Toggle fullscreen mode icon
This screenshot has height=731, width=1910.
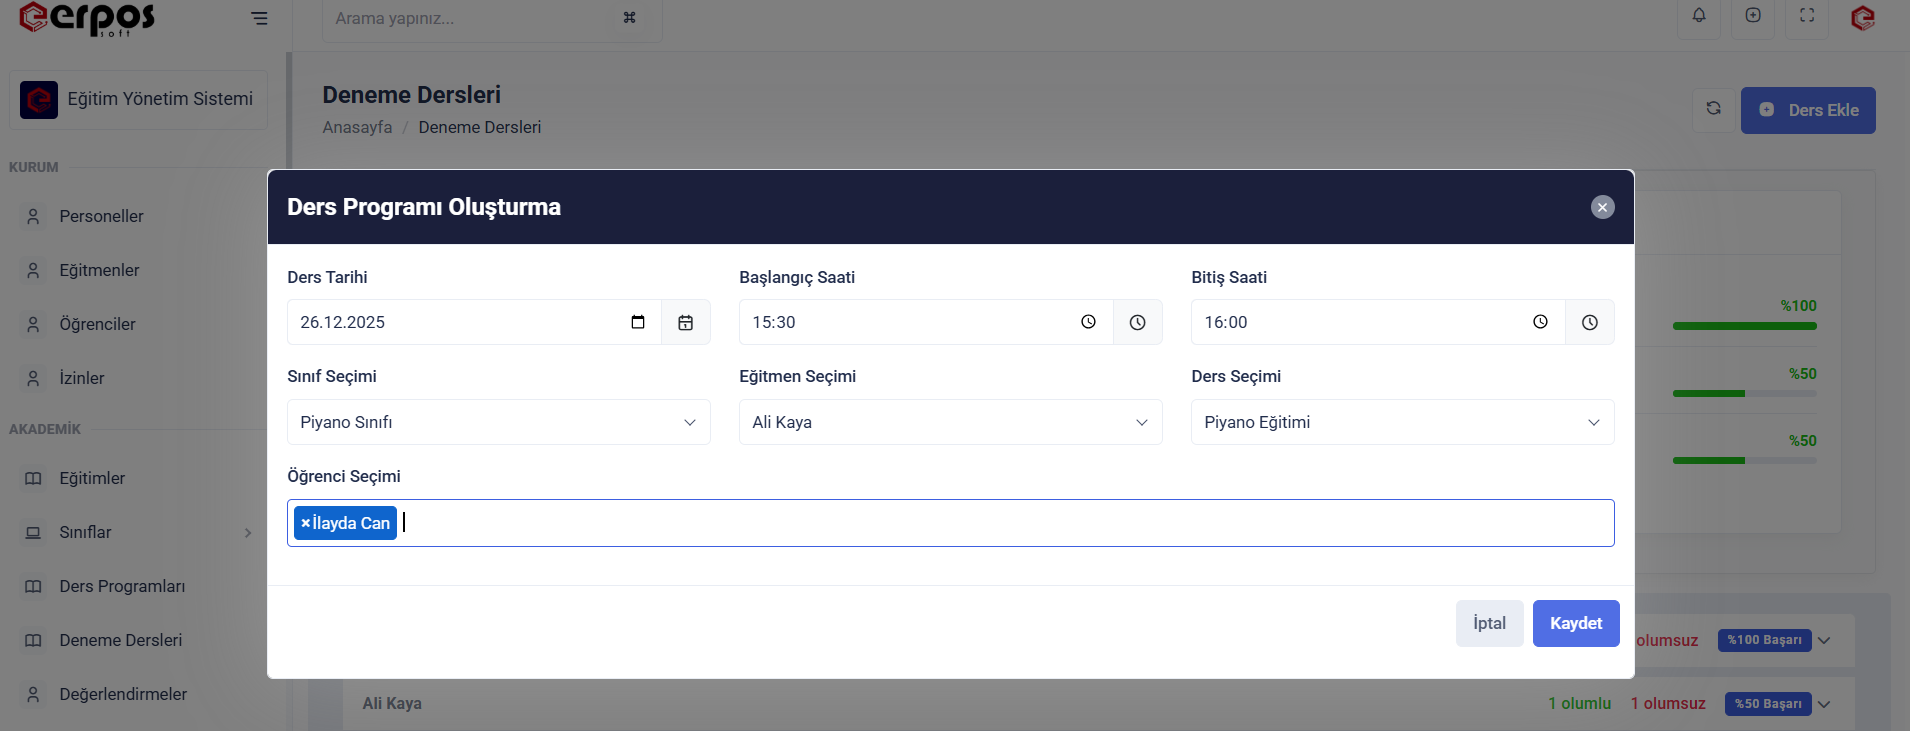1806,16
